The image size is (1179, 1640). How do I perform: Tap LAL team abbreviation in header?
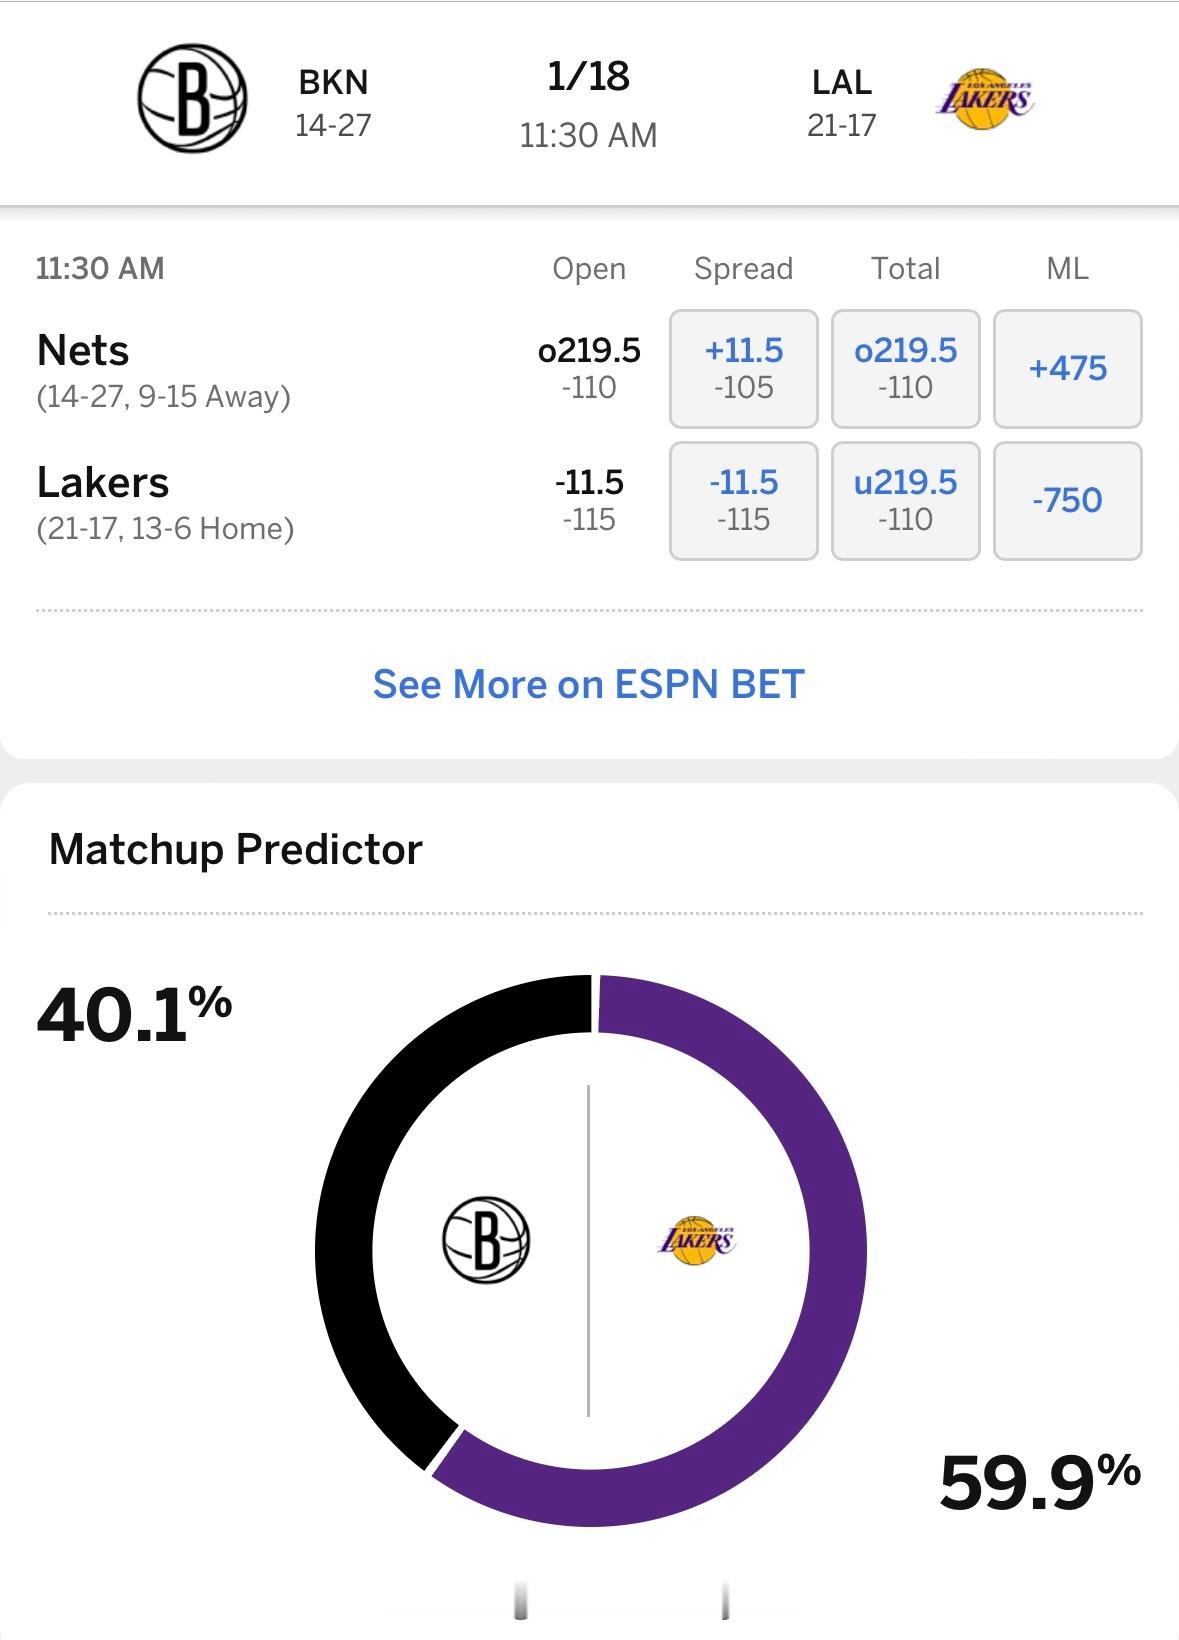pyautogui.click(x=842, y=82)
